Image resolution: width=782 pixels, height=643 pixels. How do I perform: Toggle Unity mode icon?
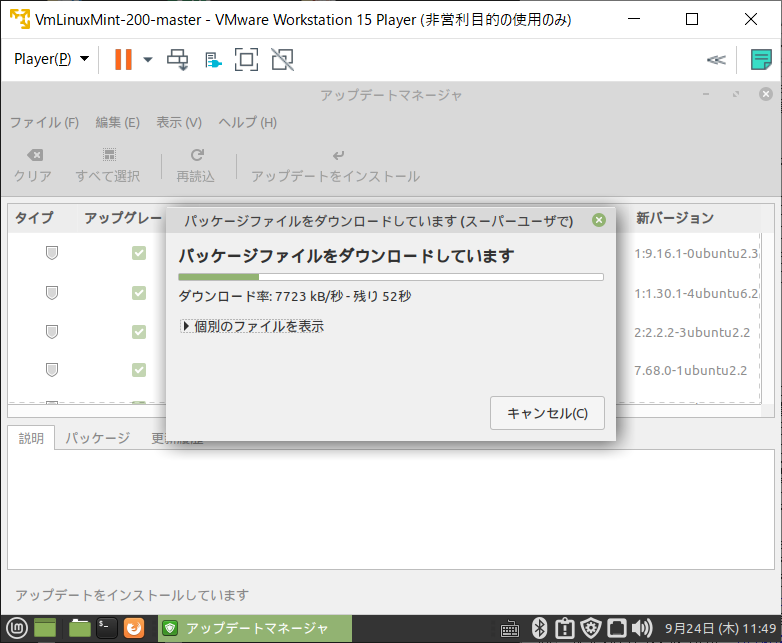pyautogui.click(x=282, y=59)
